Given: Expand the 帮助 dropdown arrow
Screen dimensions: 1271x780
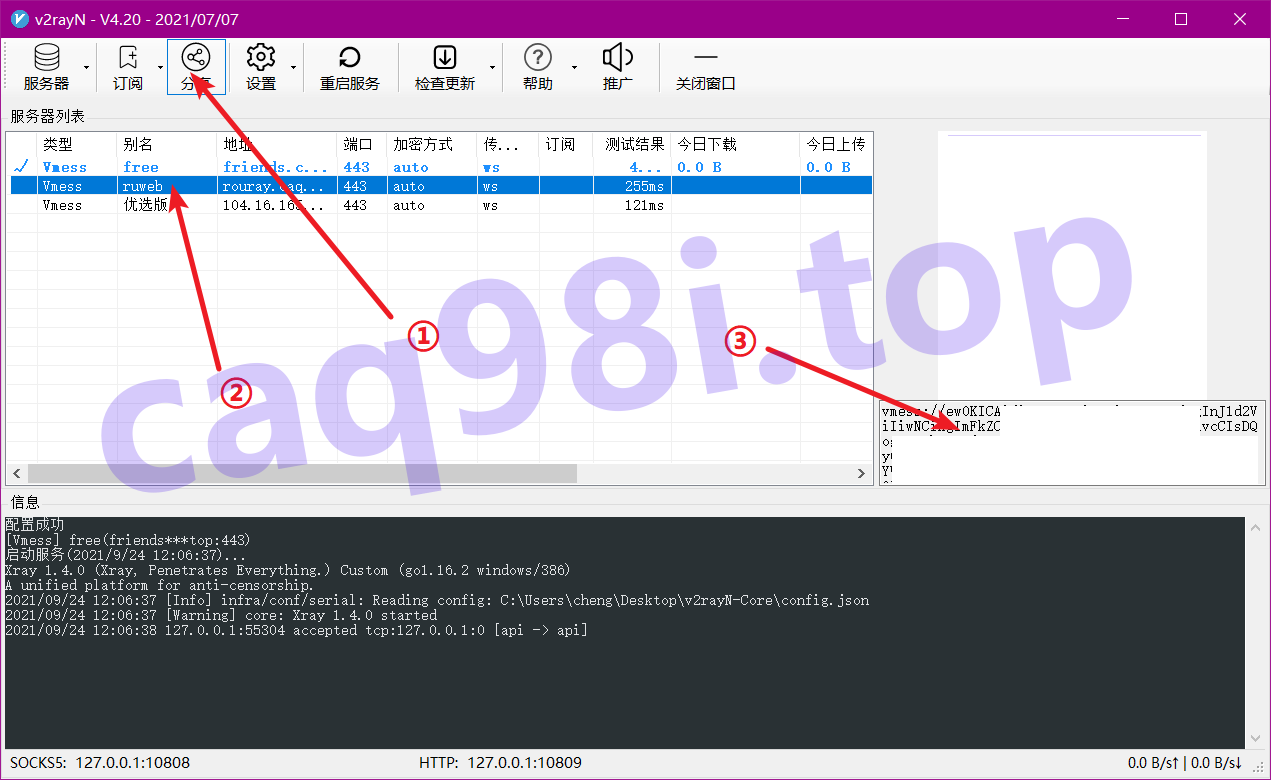Looking at the screenshot, I should (x=573, y=68).
